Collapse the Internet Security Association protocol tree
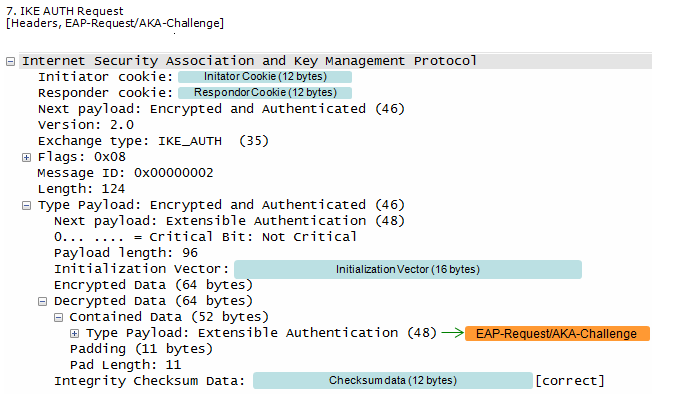677x397 pixels. point(11,62)
